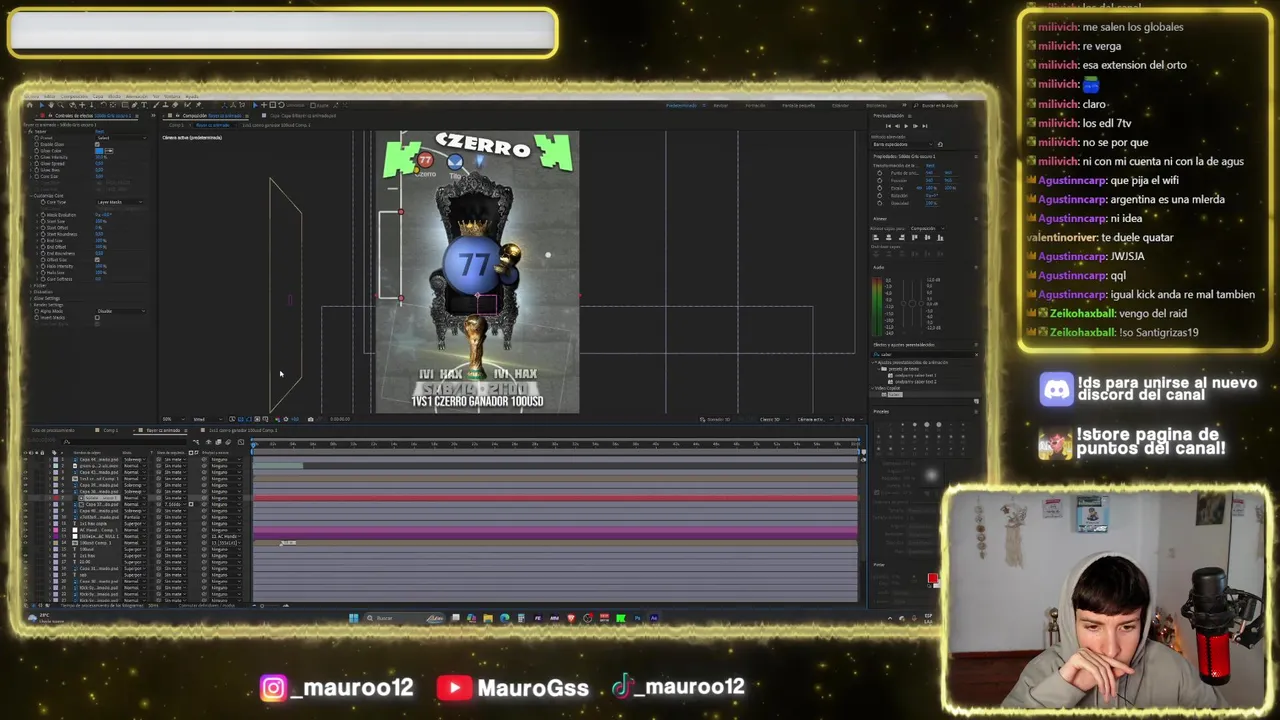1280x720 pixels.
Task: Toggle visibility eye of layer 10
Action: [x=25, y=517]
